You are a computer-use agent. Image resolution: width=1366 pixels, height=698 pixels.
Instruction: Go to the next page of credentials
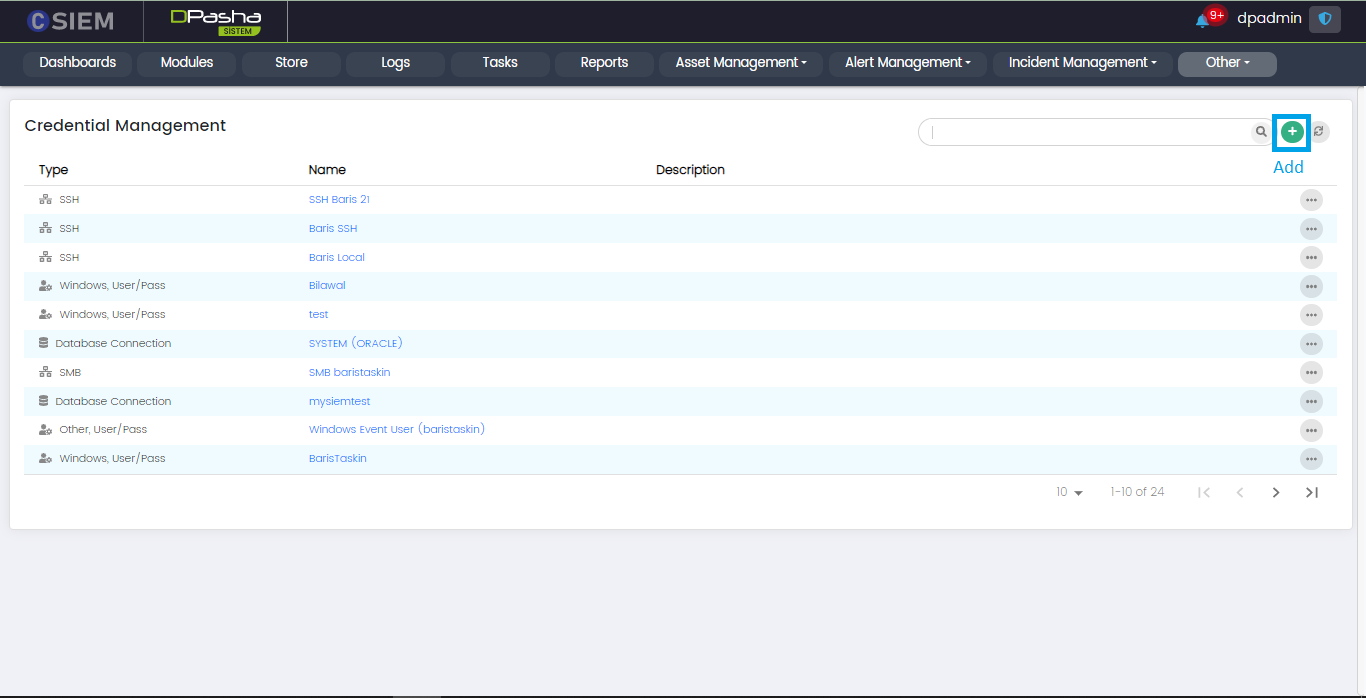pyautogui.click(x=1276, y=492)
